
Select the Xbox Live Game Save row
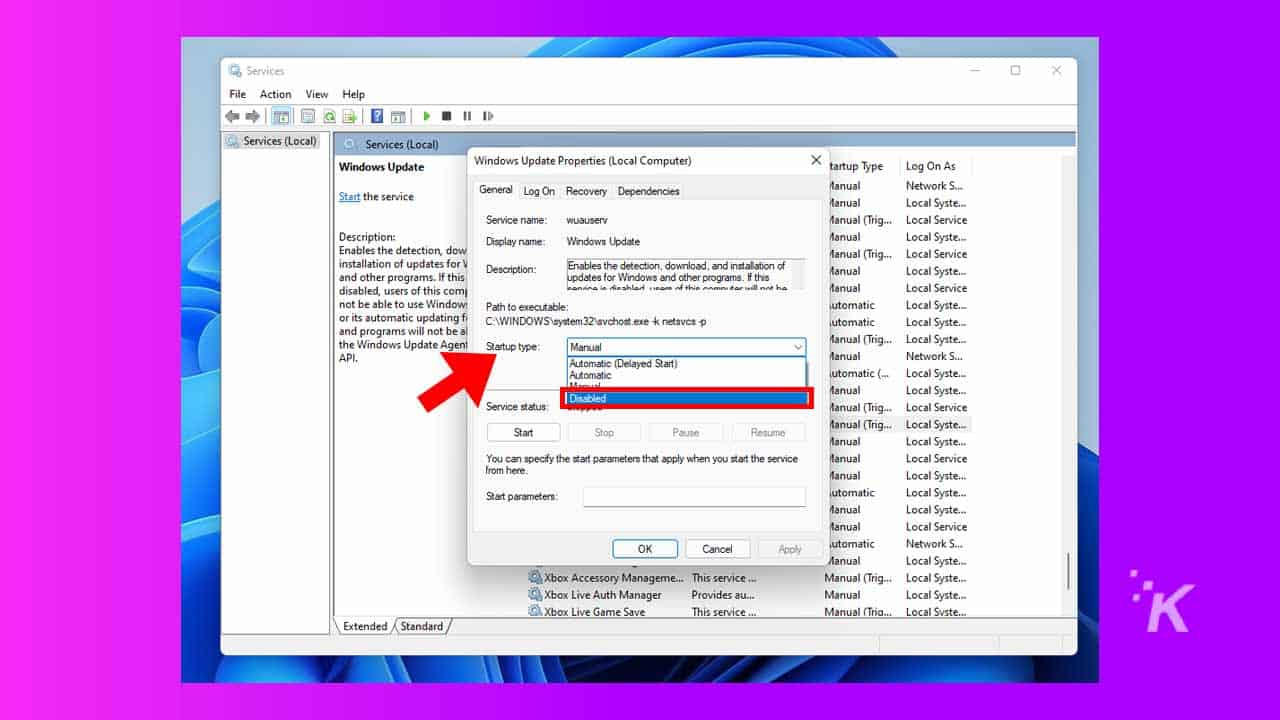(x=747, y=612)
